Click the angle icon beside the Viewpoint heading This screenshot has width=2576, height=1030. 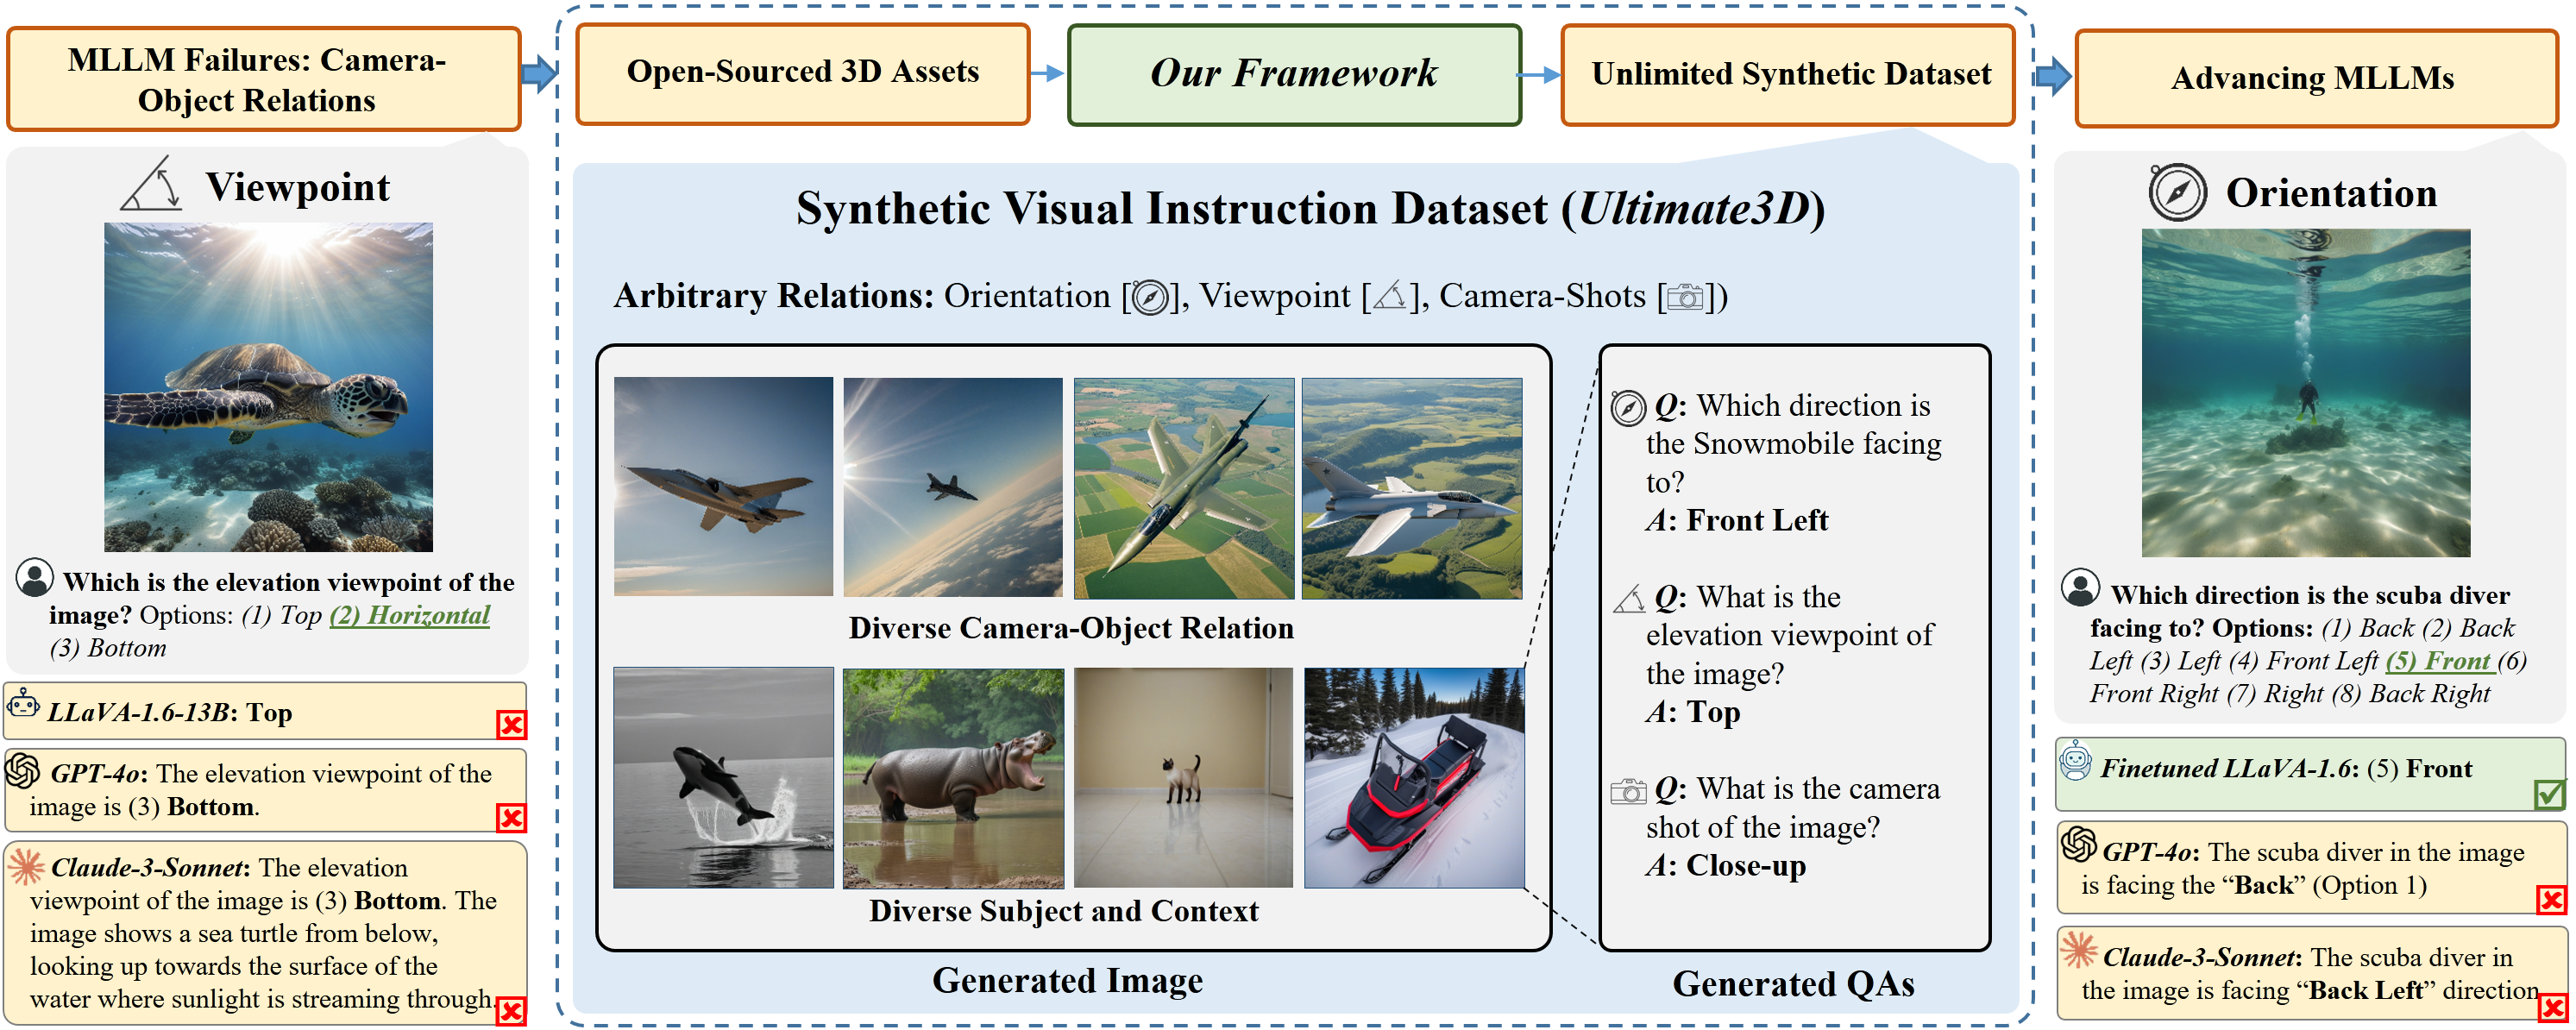(x=152, y=185)
